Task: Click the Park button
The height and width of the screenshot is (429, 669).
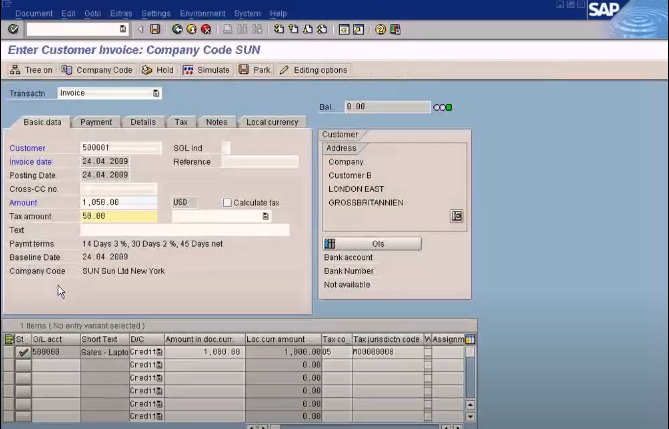Action: tap(255, 70)
